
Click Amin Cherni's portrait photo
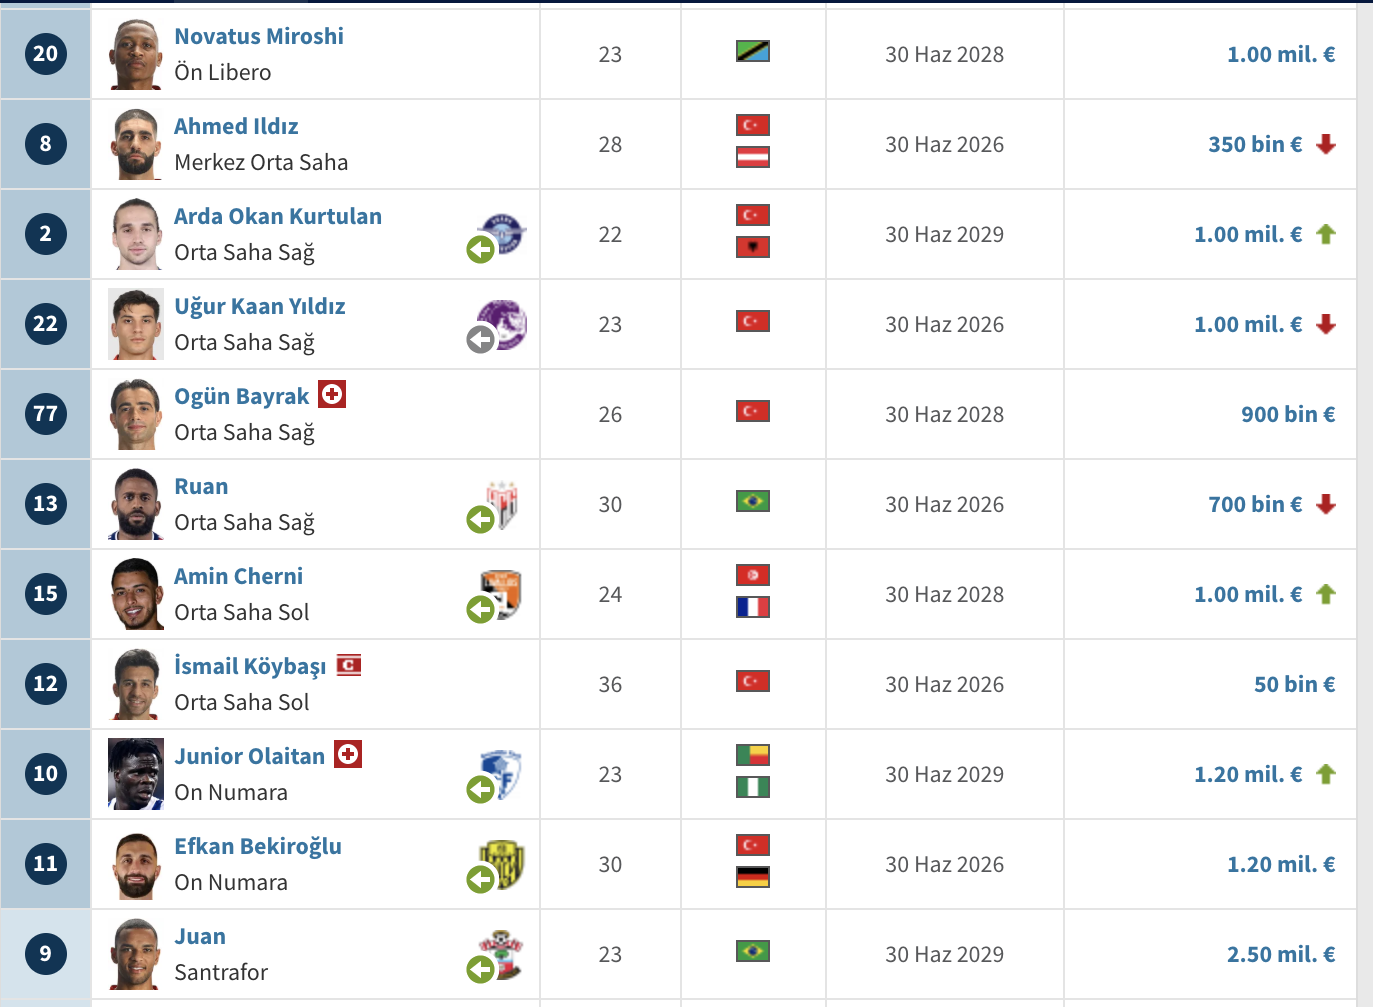(x=136, y=594)
